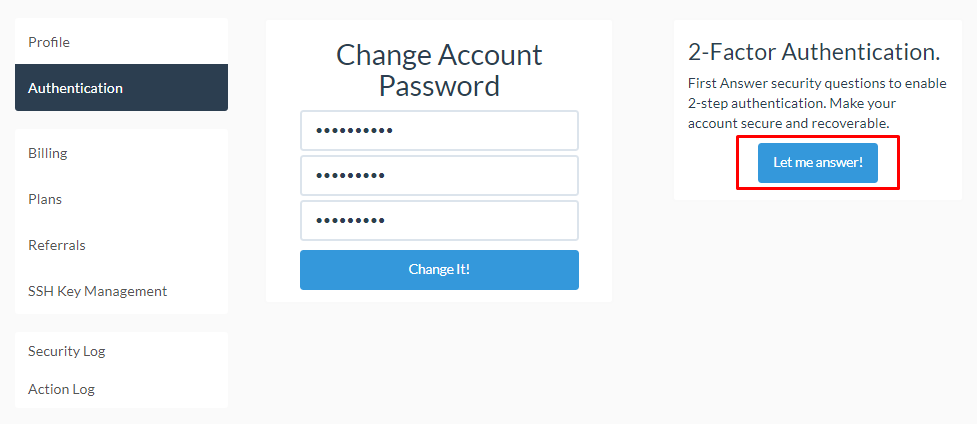Open the Action Log
This screenshot has width=977, height=424.
[61, 389]
